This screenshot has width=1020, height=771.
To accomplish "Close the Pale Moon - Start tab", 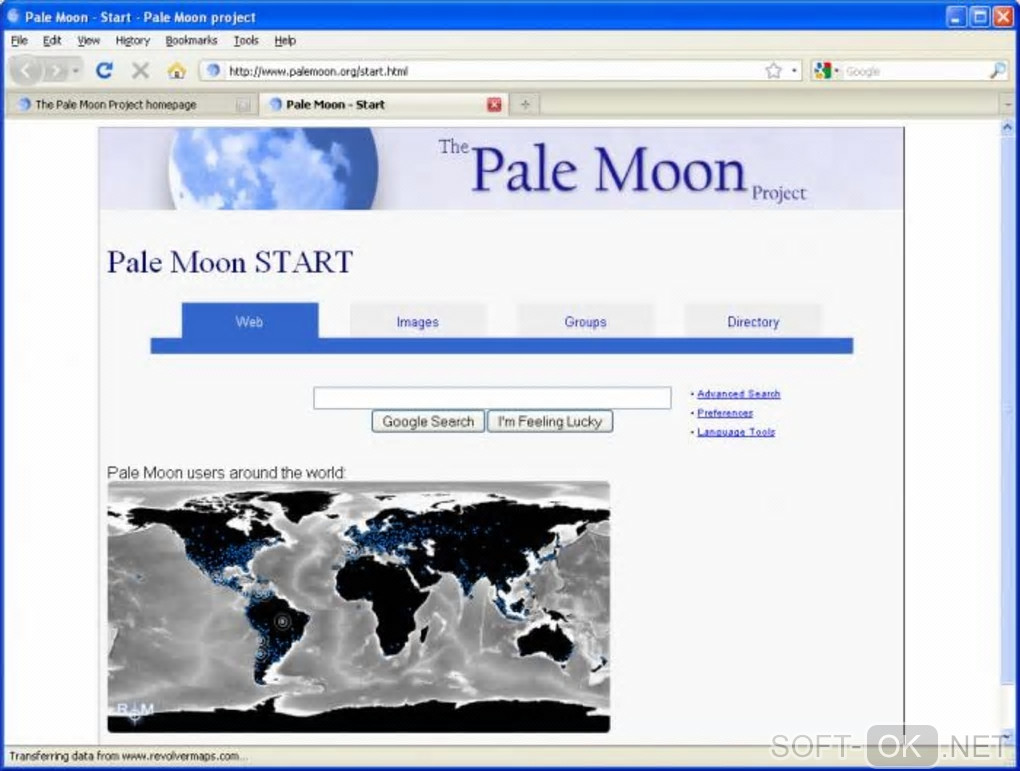I will 494,104.
